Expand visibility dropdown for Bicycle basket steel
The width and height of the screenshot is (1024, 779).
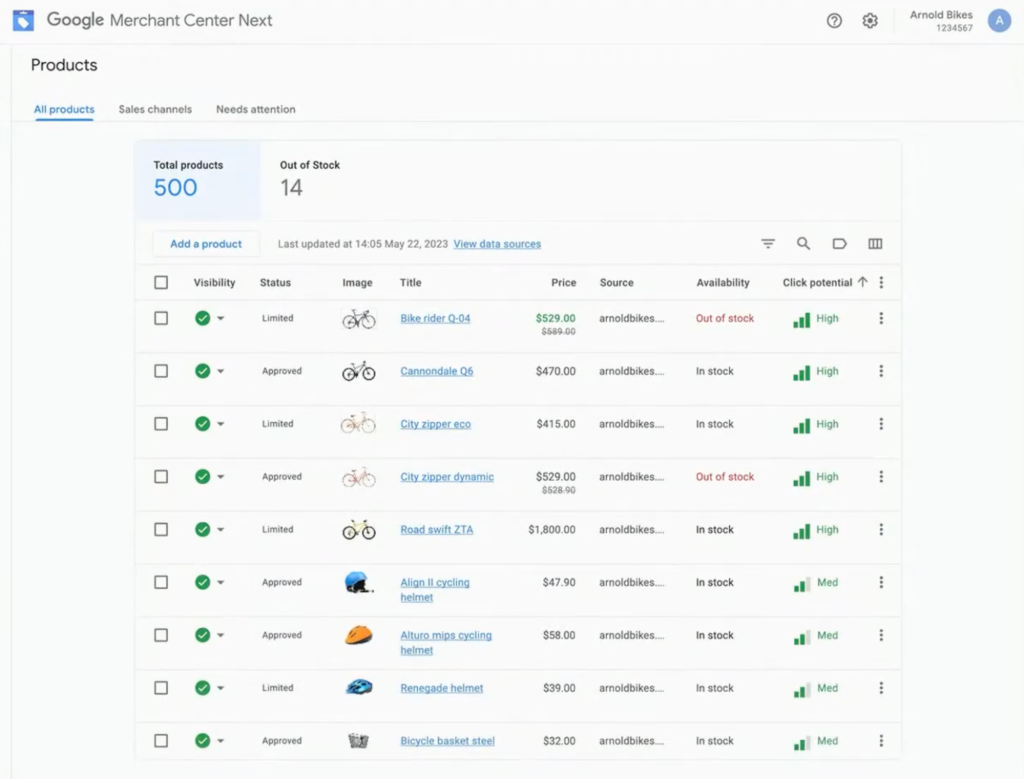point(221,741)
